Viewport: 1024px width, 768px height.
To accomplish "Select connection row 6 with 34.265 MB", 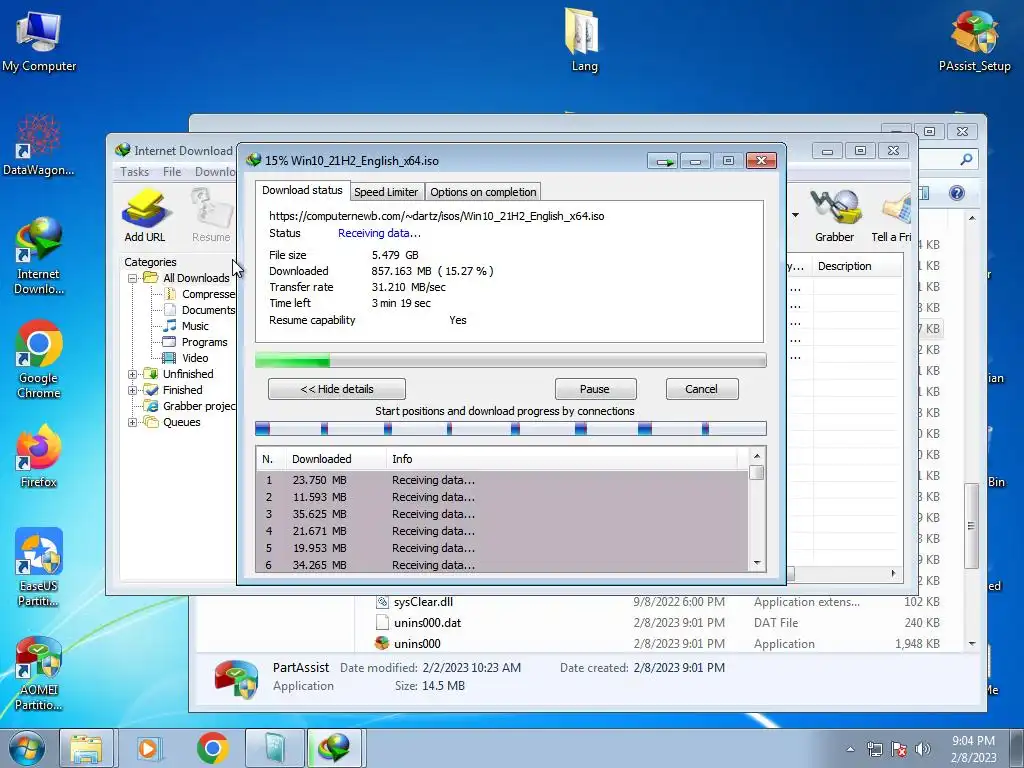I will point(502,564).
